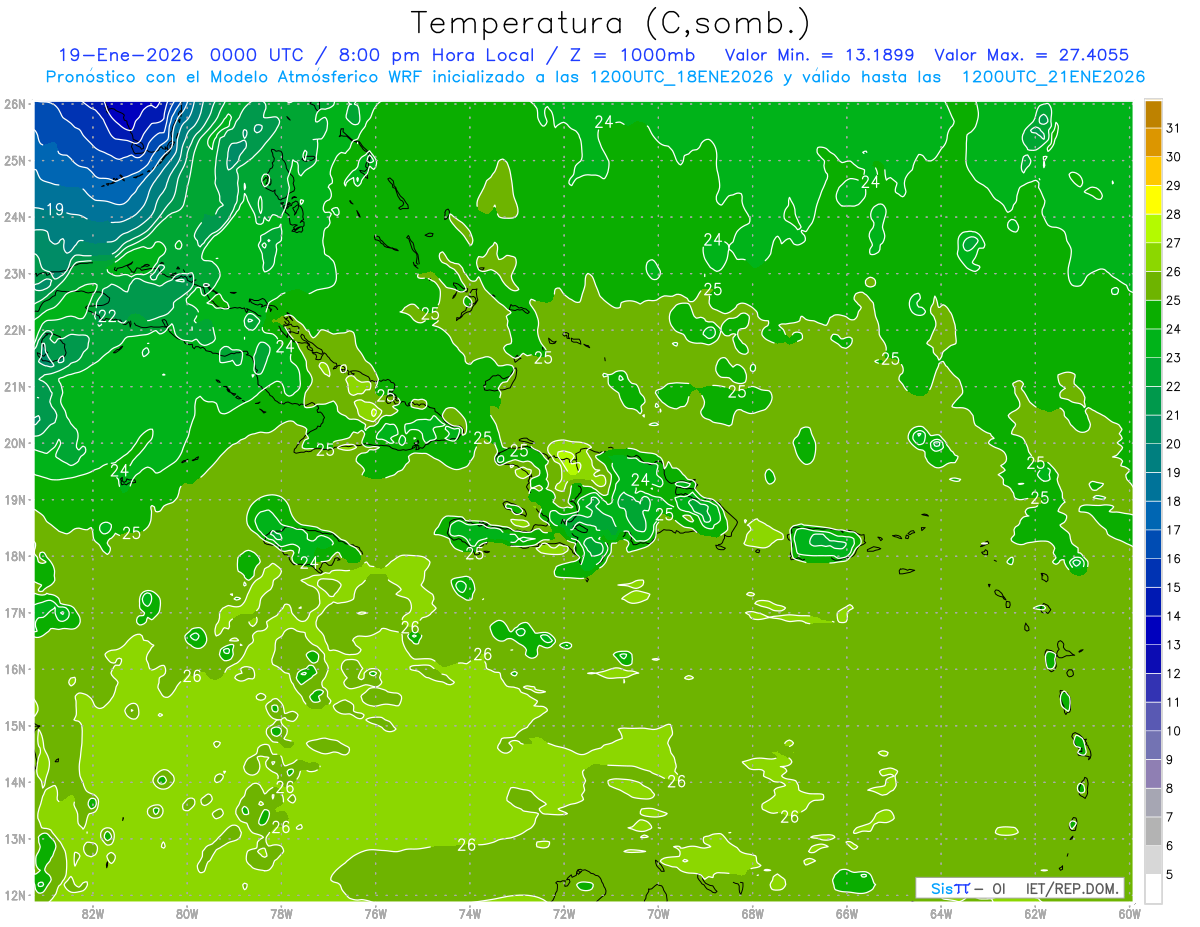
Task: Click the '12N' latitude label
Action: coord(14,895)
